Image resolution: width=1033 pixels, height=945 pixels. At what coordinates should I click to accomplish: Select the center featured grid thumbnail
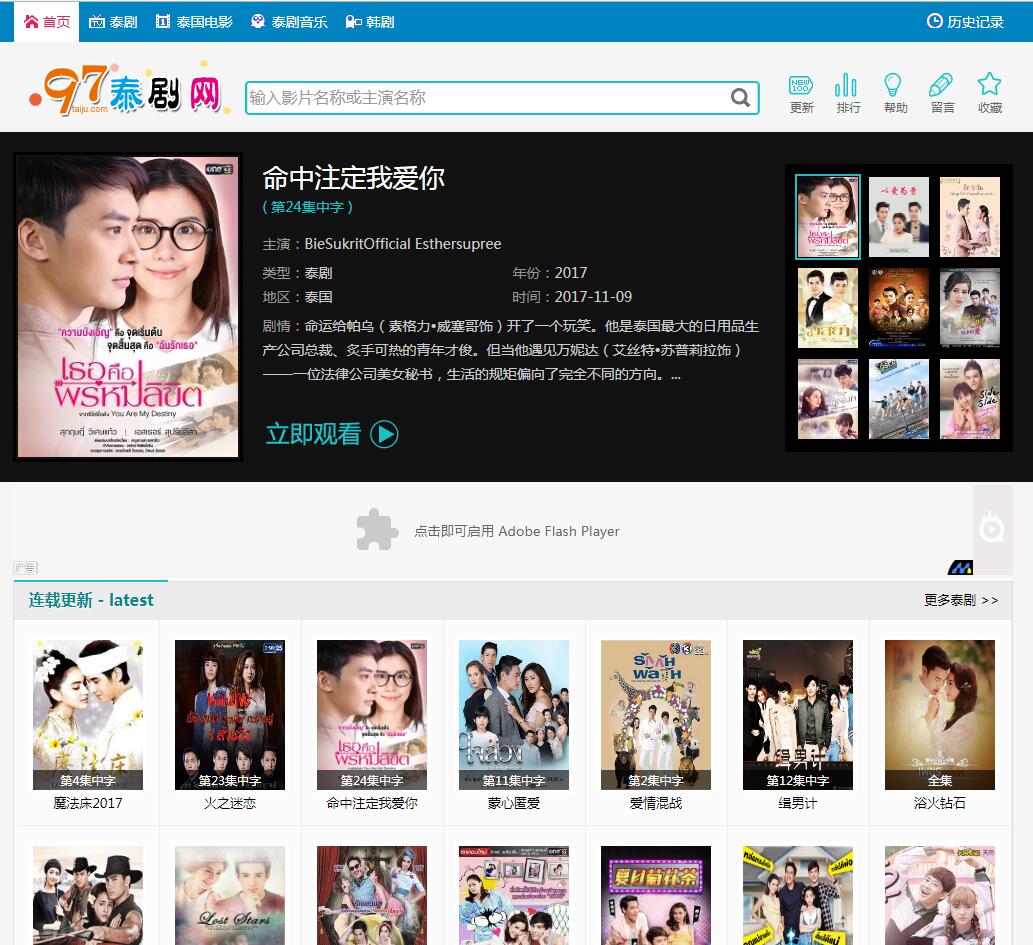click(899, 308)
